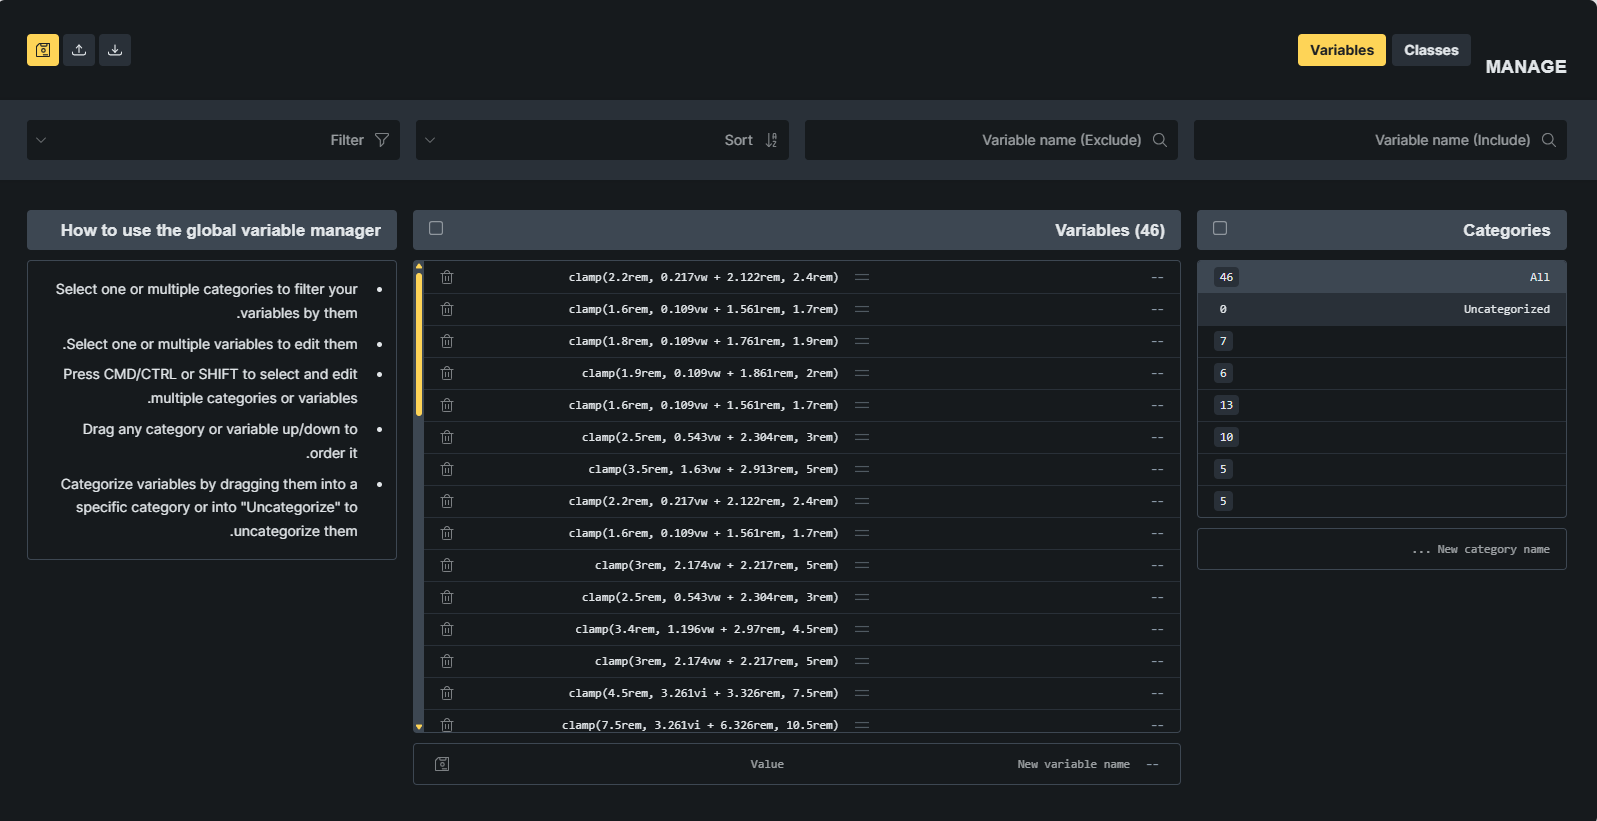Image resolution: width=1597 pixels, height=821 pixels.
Task: Click the upload/export icon in top toolbar
Action: tap(79, 50)
